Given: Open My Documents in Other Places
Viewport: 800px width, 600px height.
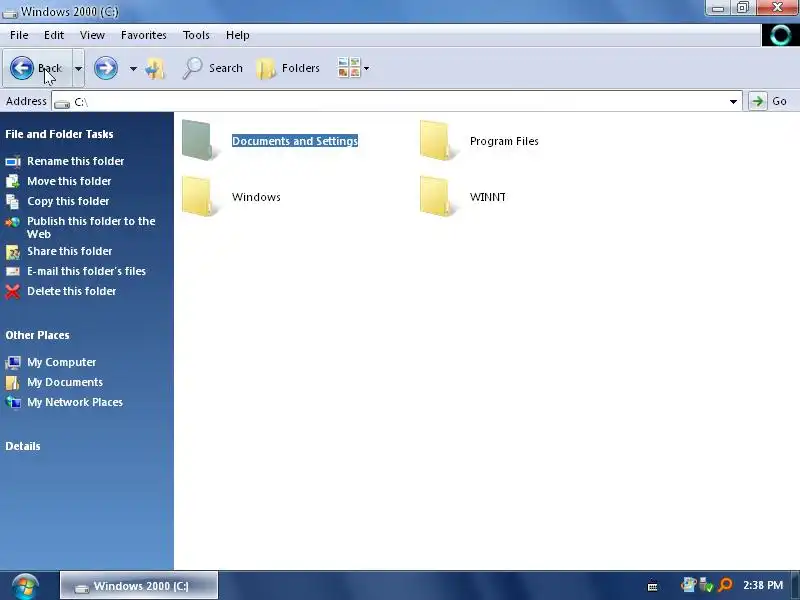Looking at the screenshot, I should pyautogui.click(x=65, y=382).
